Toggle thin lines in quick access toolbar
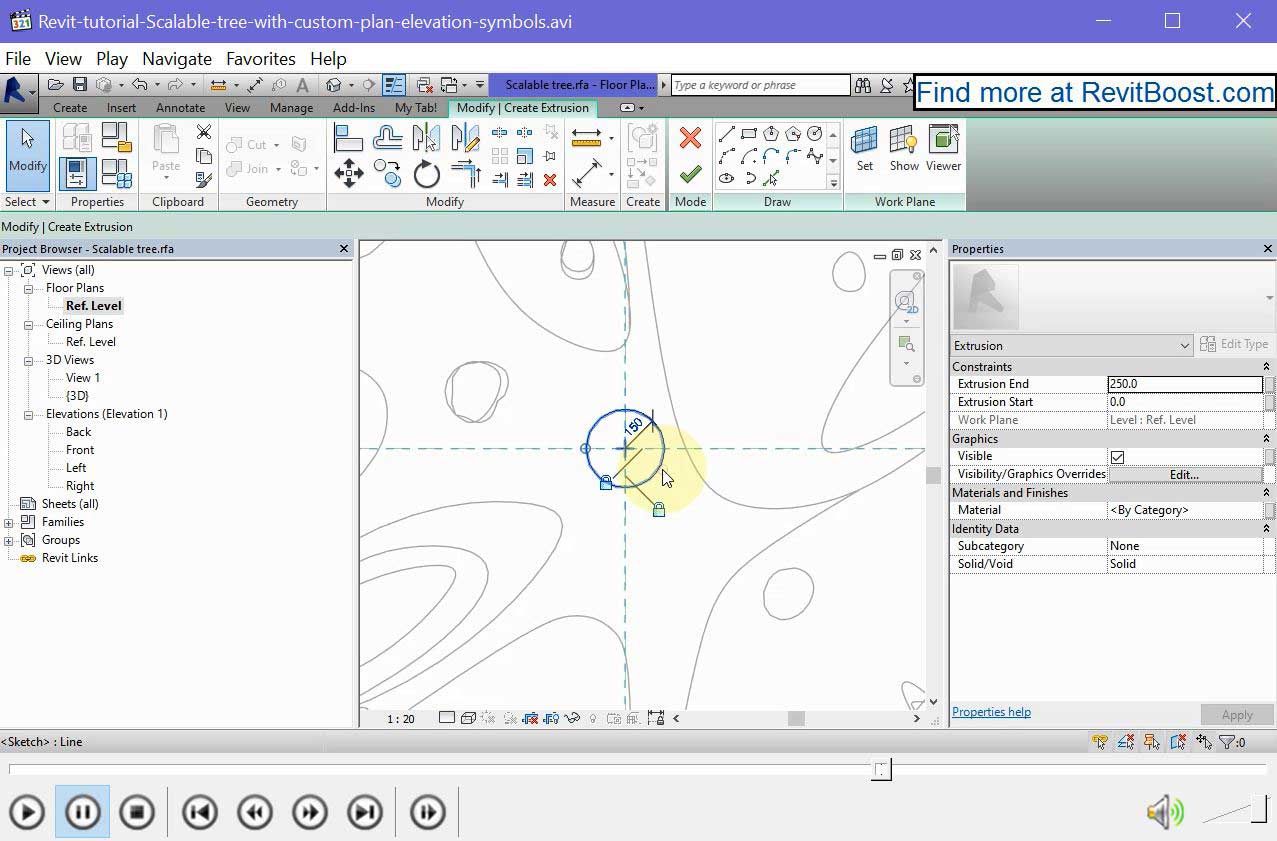 tap(393, 85)
